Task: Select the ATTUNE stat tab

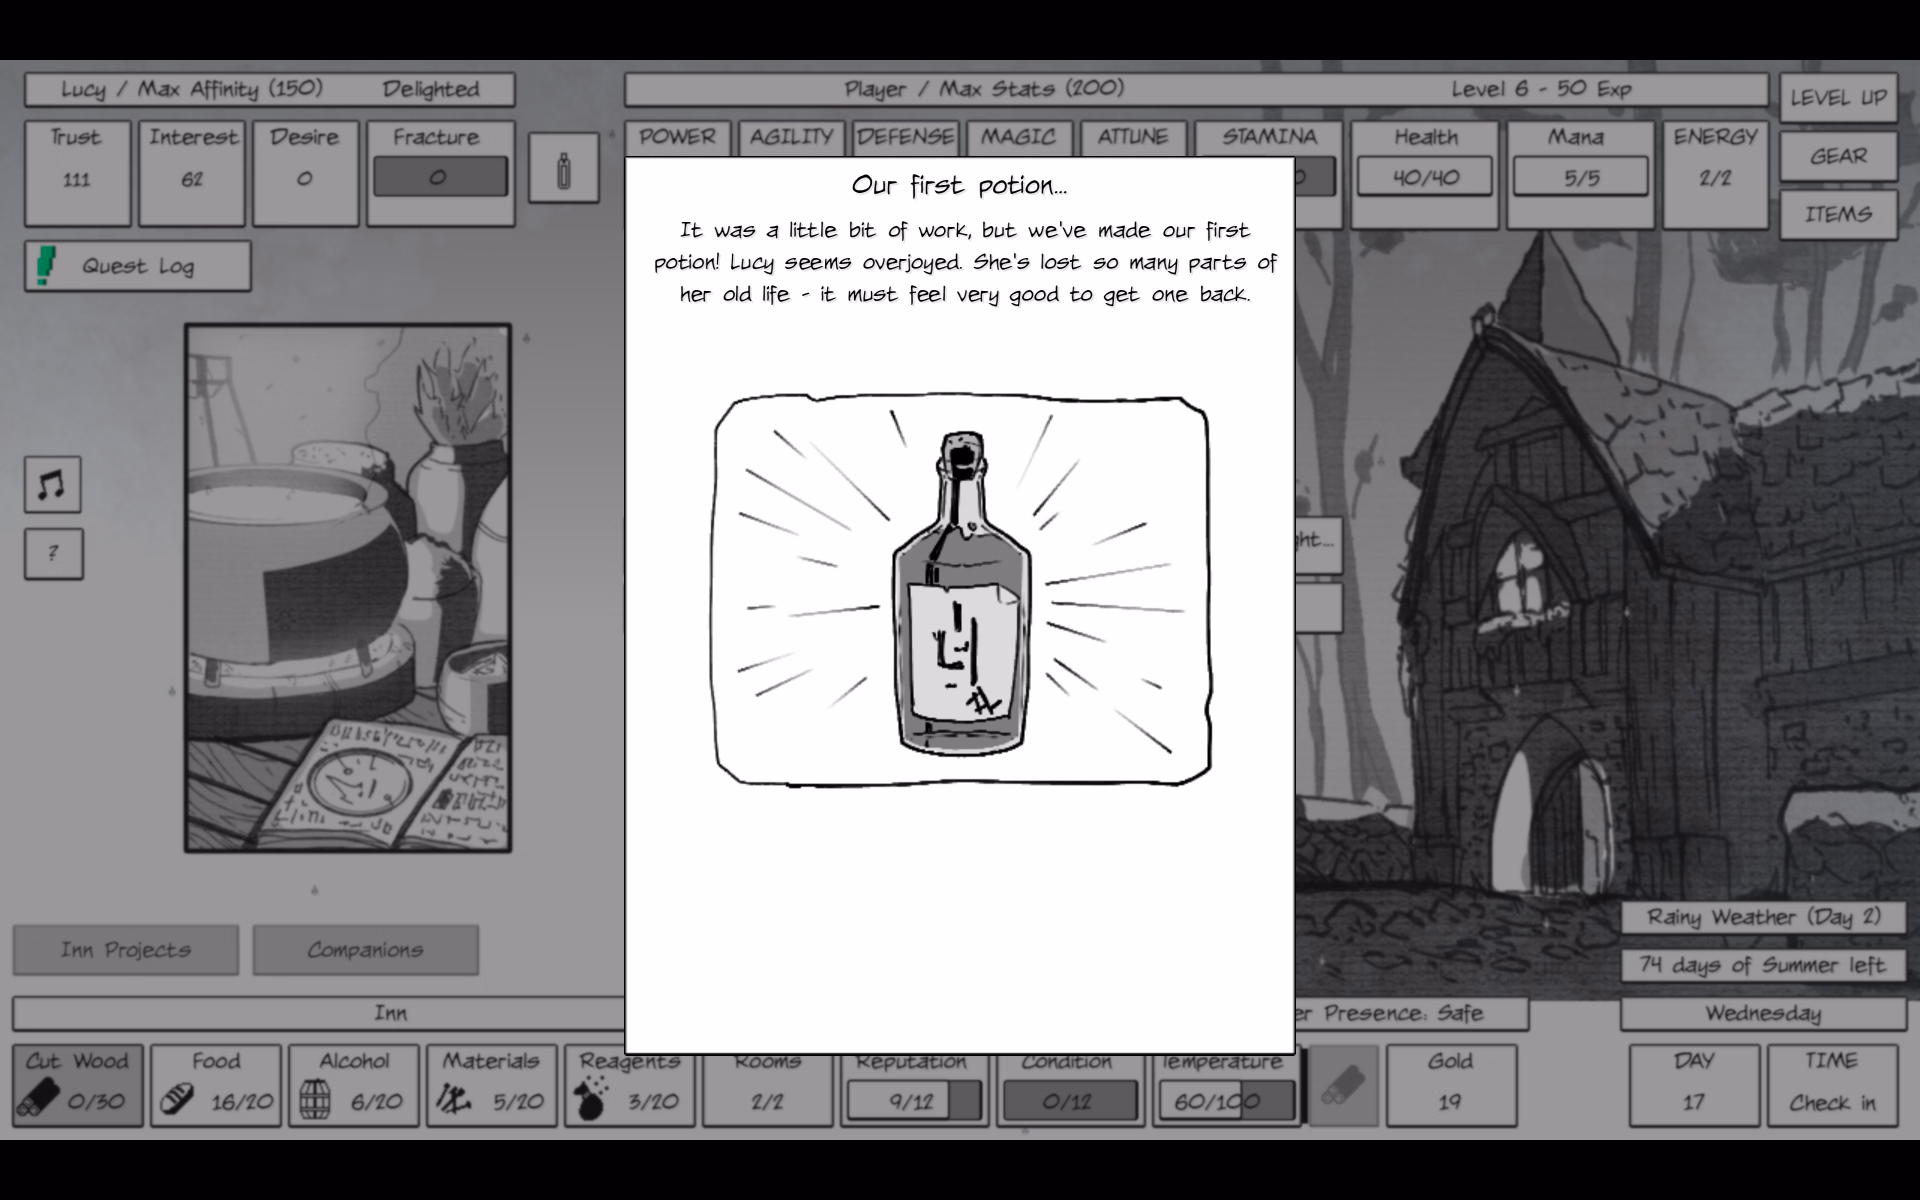Action: click(1132, 138)
